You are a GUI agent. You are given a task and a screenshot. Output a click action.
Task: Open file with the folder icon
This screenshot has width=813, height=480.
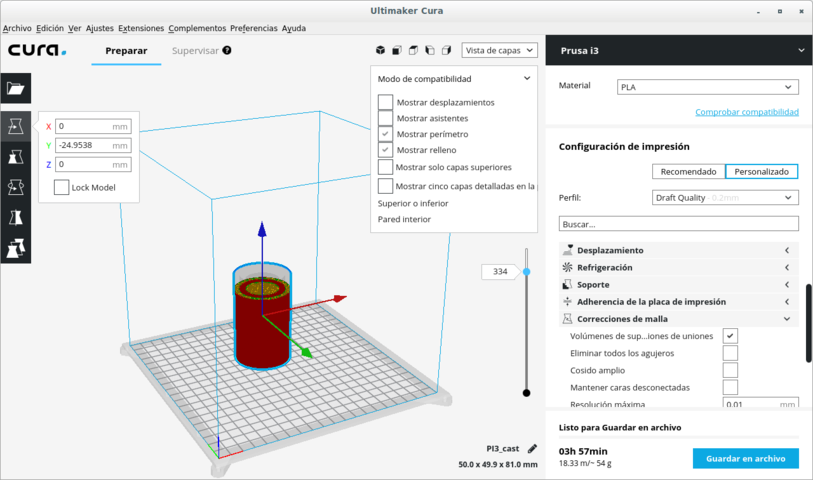16,88
